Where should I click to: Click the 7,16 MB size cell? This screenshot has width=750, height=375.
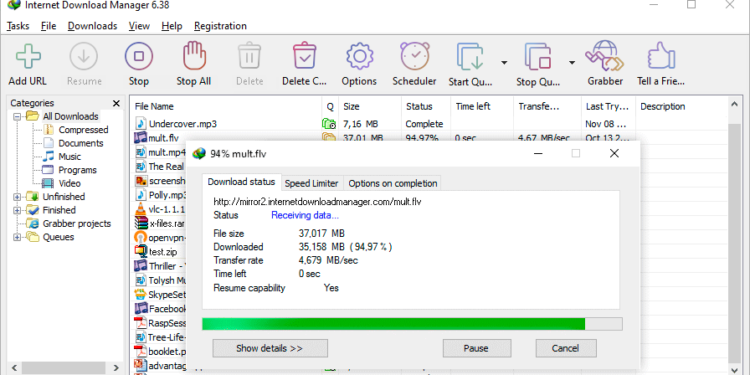360,124
